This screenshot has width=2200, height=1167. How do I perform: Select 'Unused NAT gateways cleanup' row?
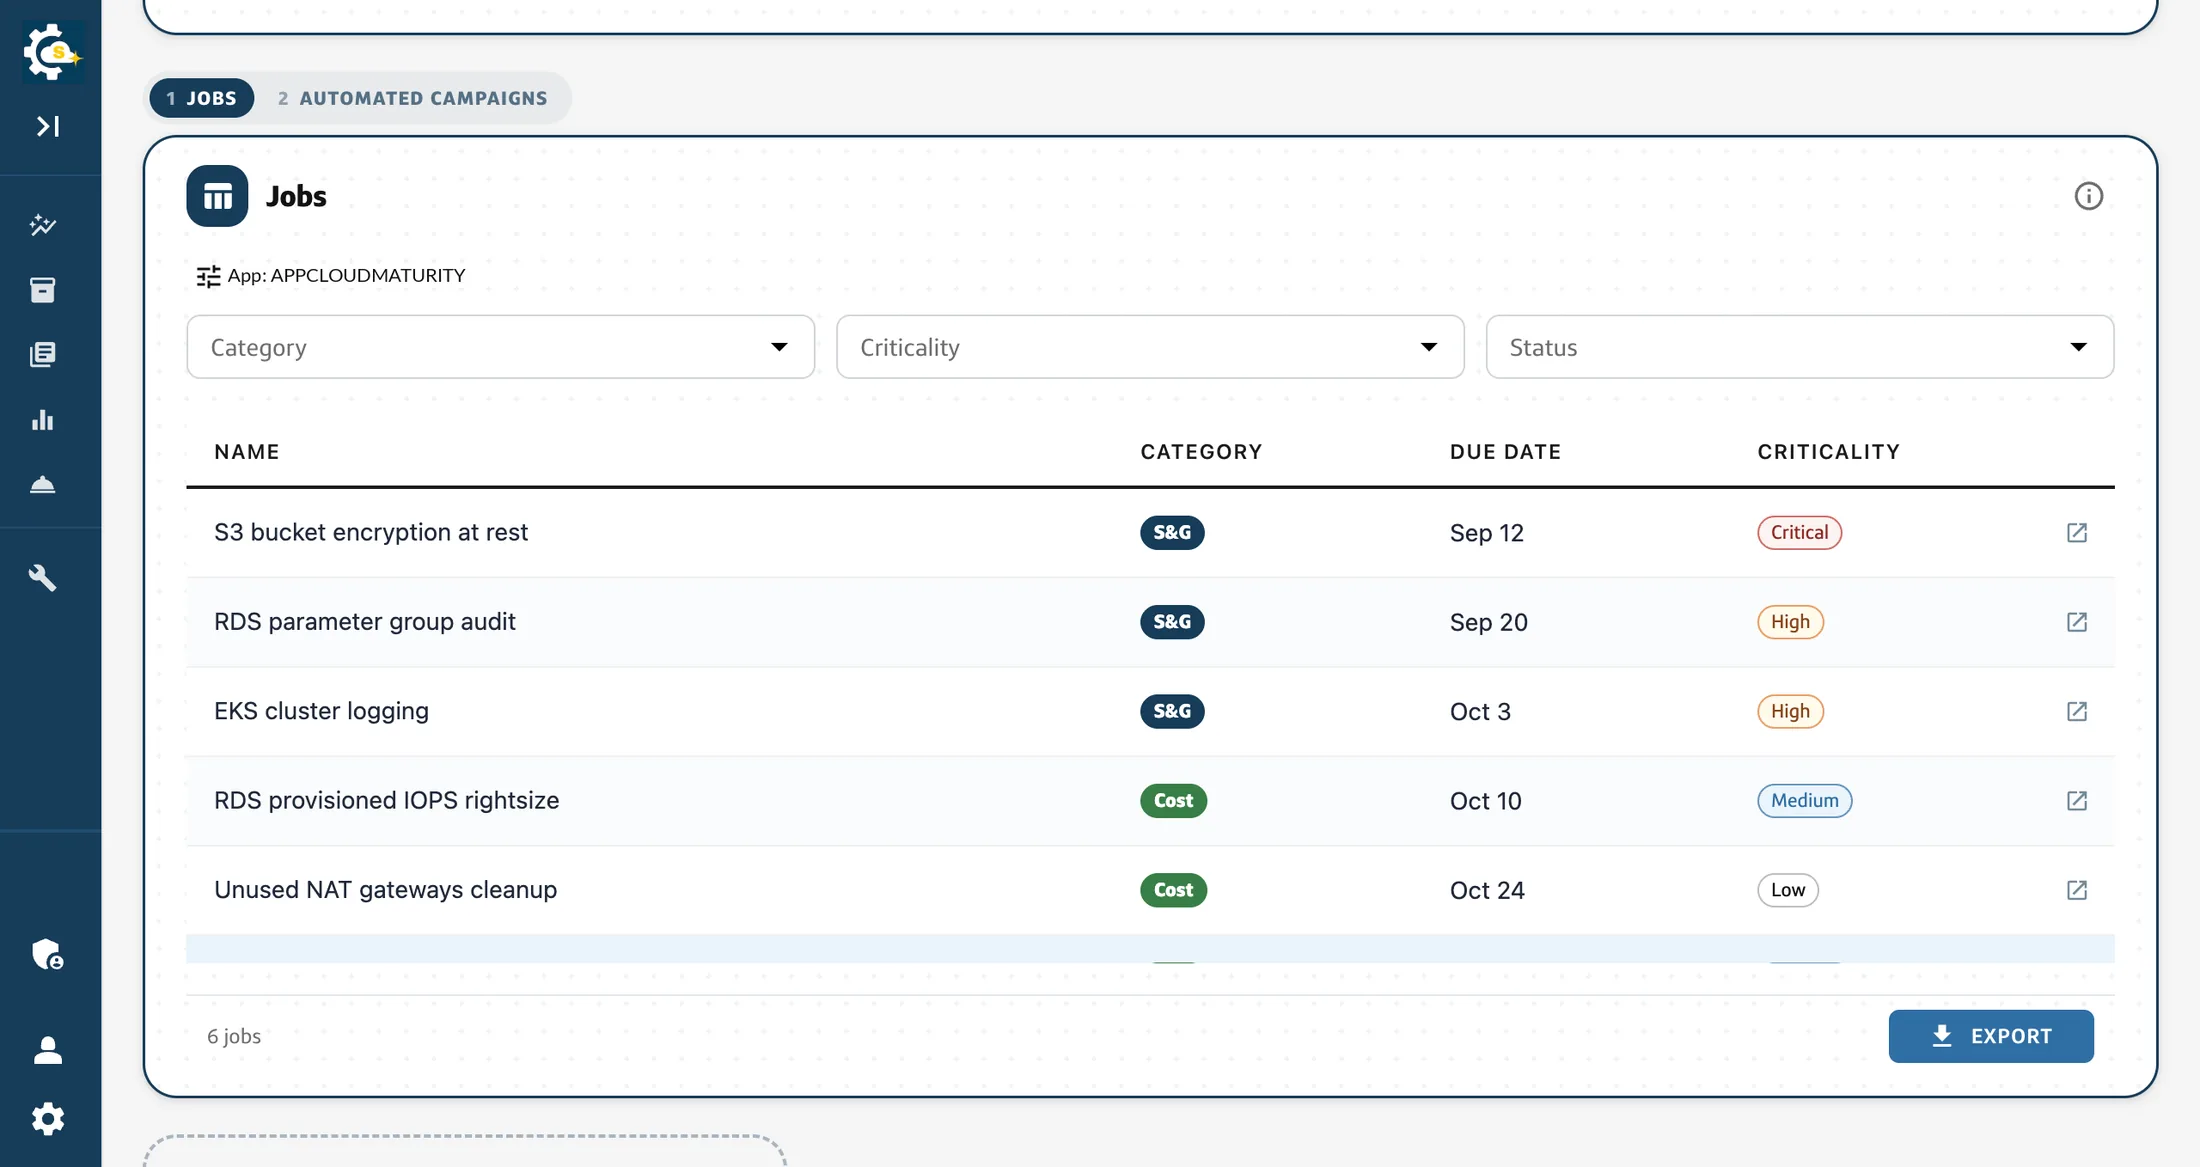(1150, 890)
